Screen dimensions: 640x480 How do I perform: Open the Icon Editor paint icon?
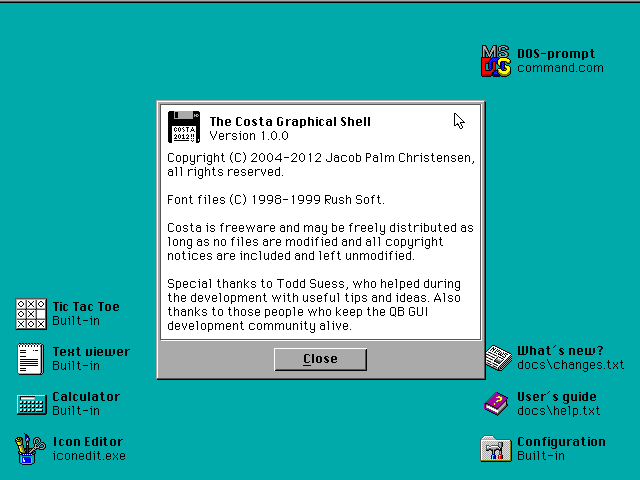(x=32, y=449)
